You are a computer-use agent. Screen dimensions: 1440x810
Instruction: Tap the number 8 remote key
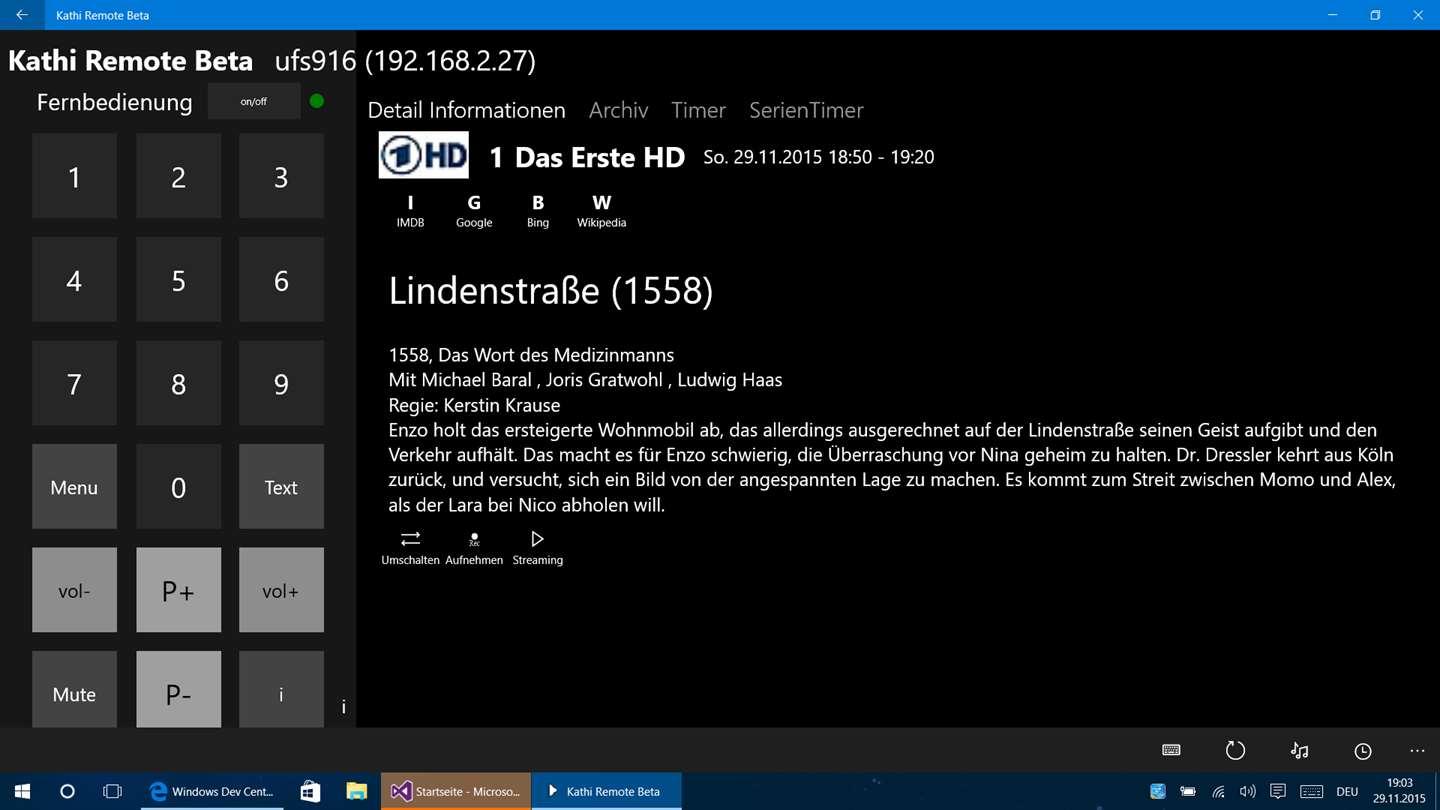pos(178,383)
